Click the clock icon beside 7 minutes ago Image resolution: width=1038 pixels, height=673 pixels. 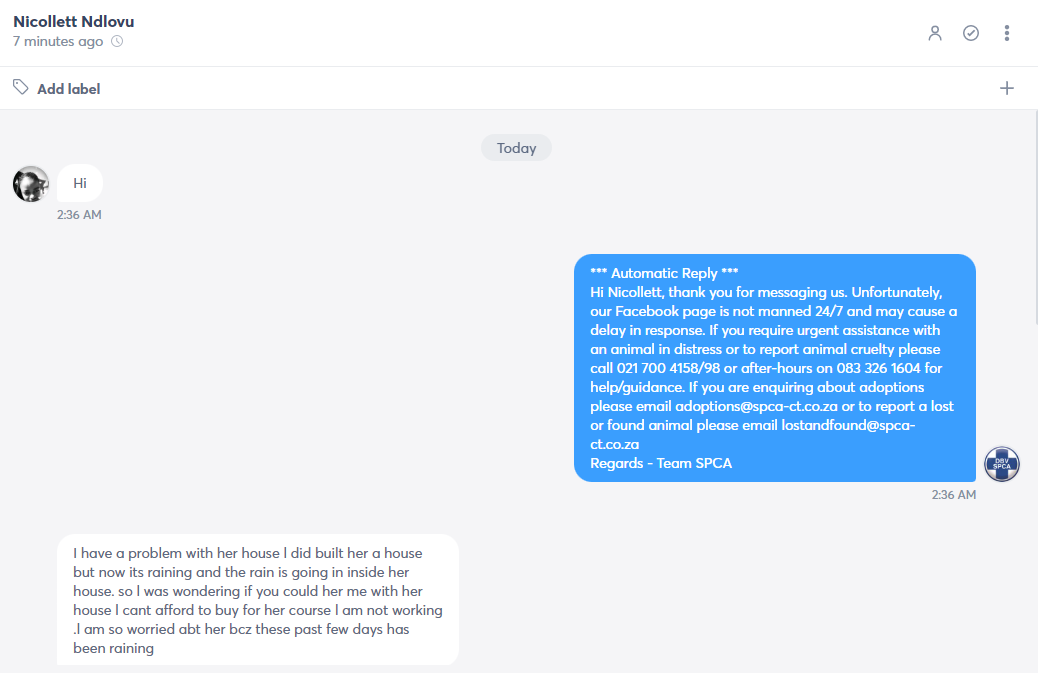(117, 41)
